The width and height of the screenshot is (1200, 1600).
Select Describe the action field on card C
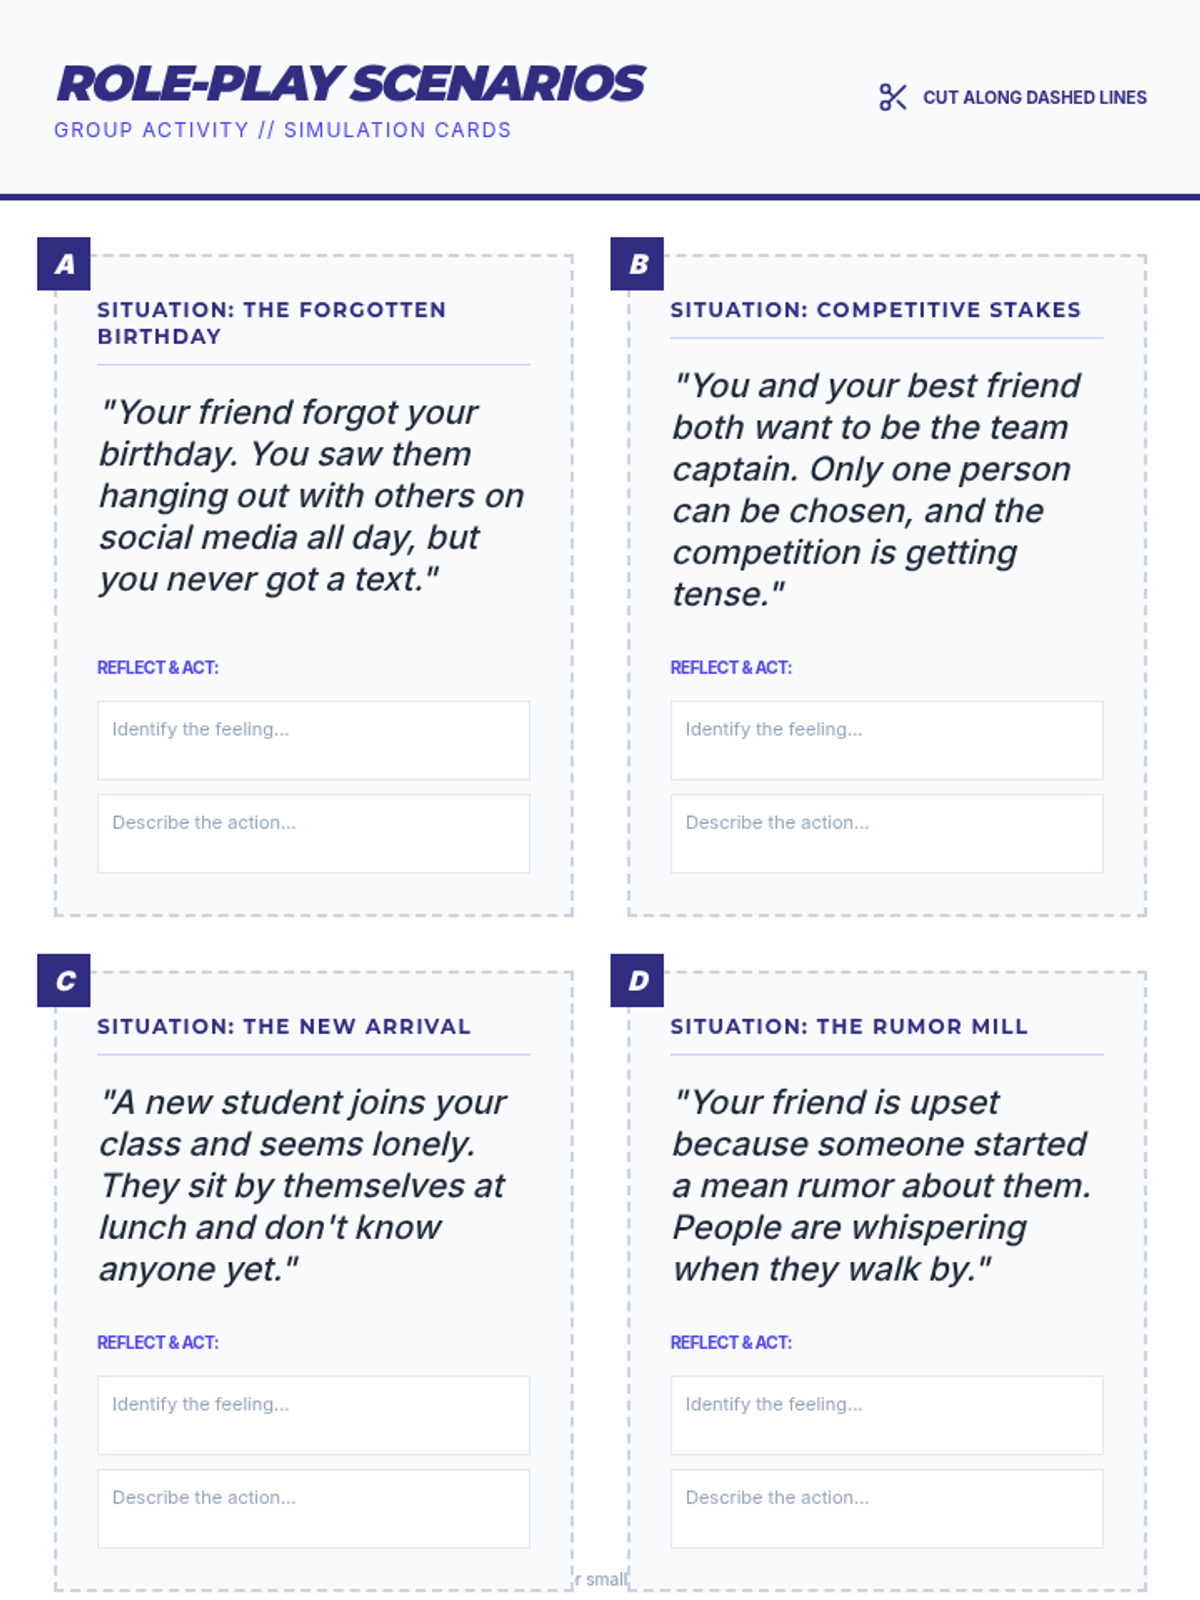313,1508
